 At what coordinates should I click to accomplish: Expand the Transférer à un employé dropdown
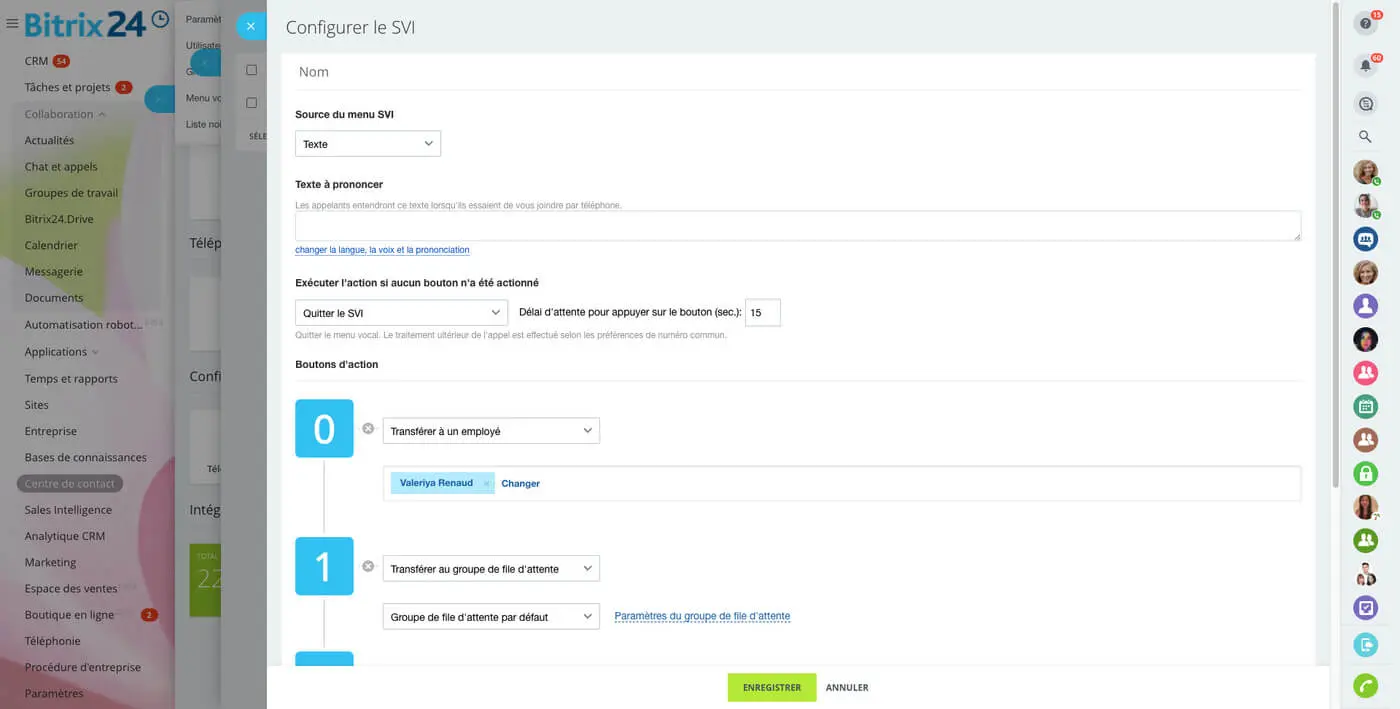pyautogui.click(x=490, y=431)
